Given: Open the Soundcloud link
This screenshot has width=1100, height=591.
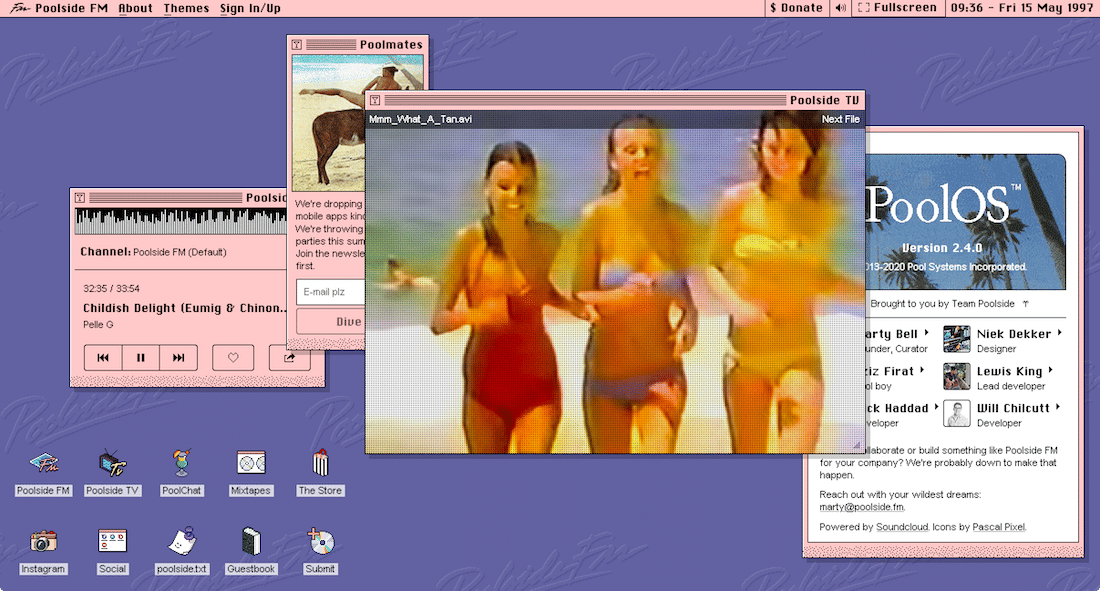Looking at the screenshot, I should click(x=901, y=526).
